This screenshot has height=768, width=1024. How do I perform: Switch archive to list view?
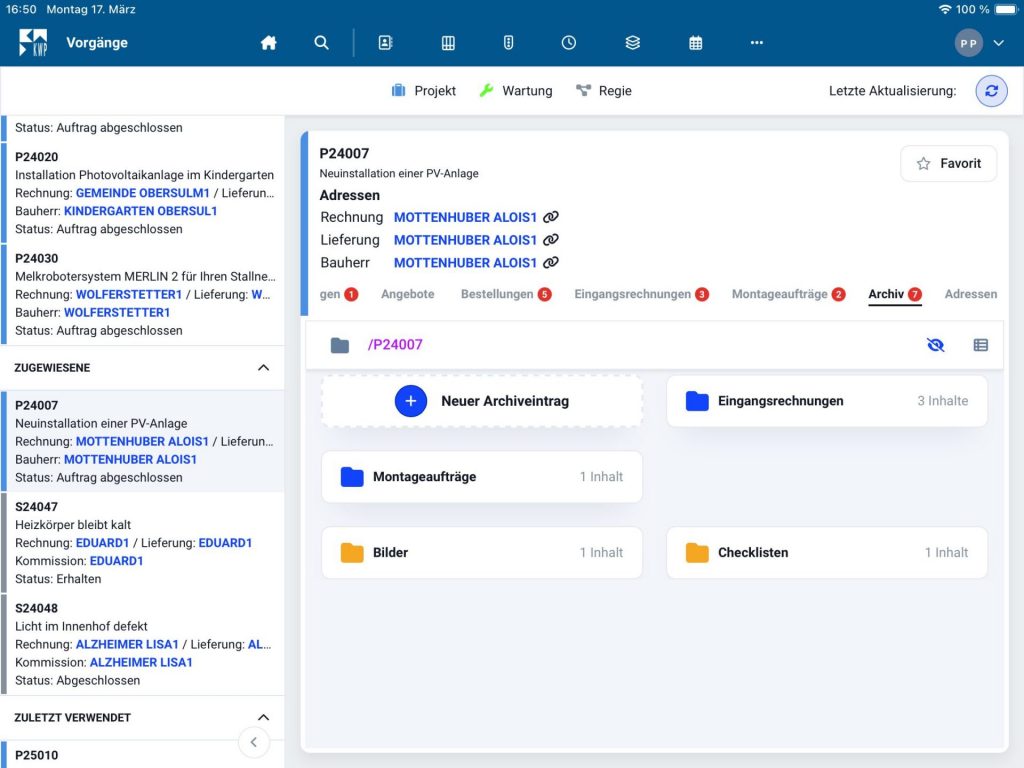[x=980, y=345]
